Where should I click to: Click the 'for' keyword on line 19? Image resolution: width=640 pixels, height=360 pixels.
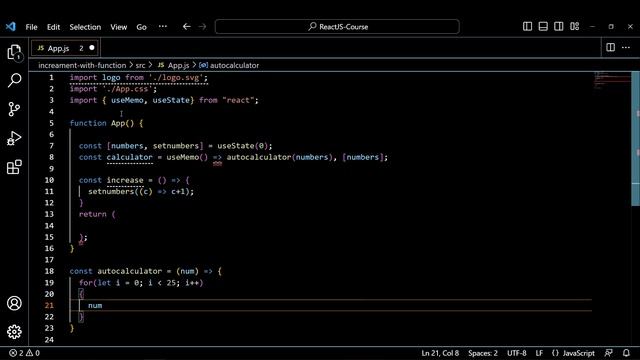pos(86,282)
